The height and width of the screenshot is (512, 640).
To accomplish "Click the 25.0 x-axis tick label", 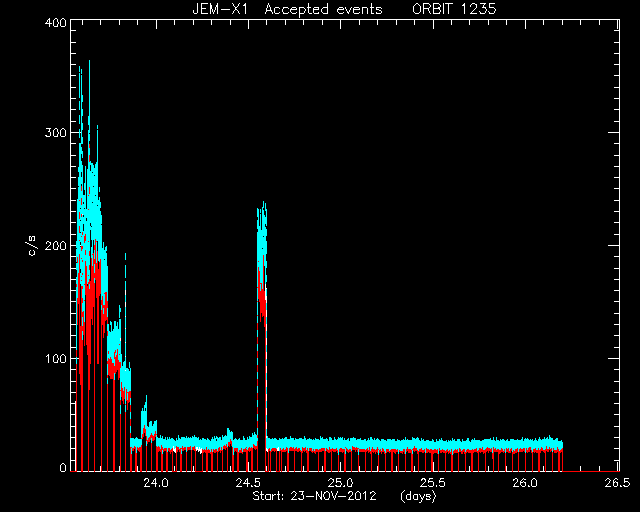I will (341, 483).
